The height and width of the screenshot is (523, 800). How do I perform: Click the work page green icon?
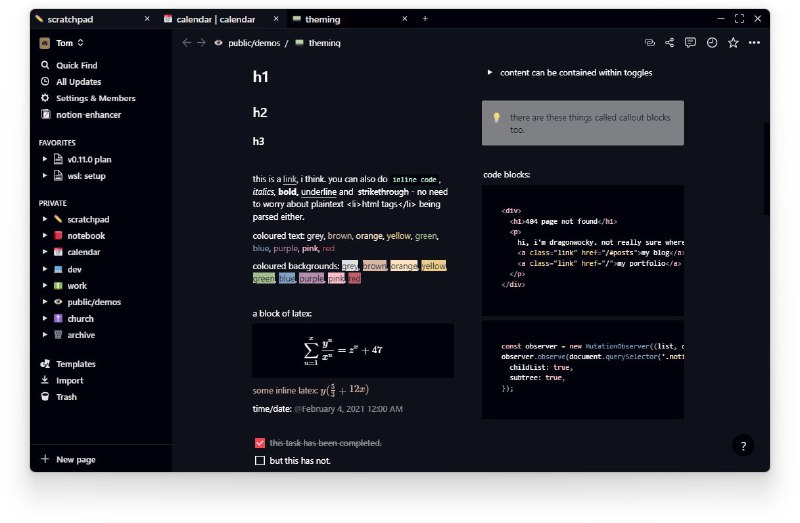click(x=58, y=285)
